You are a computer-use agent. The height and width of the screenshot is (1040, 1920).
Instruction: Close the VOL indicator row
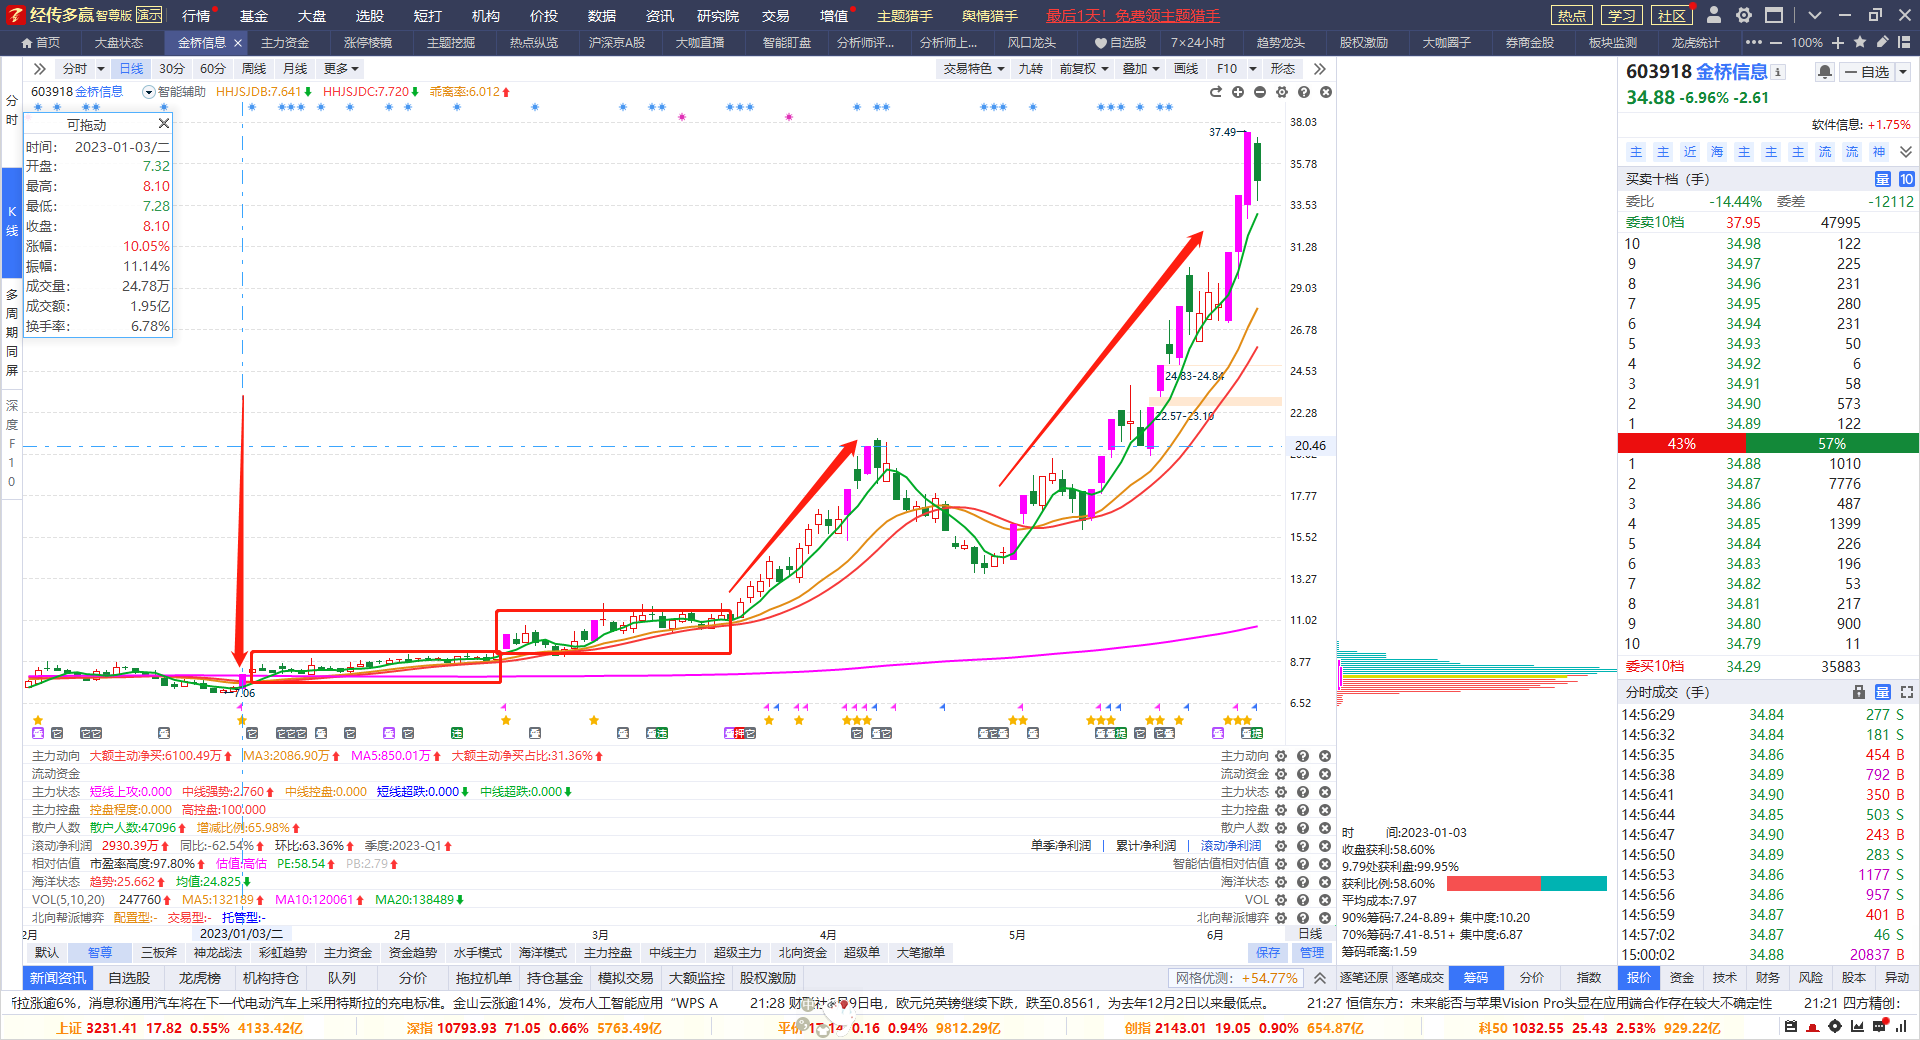point(1325,900)
